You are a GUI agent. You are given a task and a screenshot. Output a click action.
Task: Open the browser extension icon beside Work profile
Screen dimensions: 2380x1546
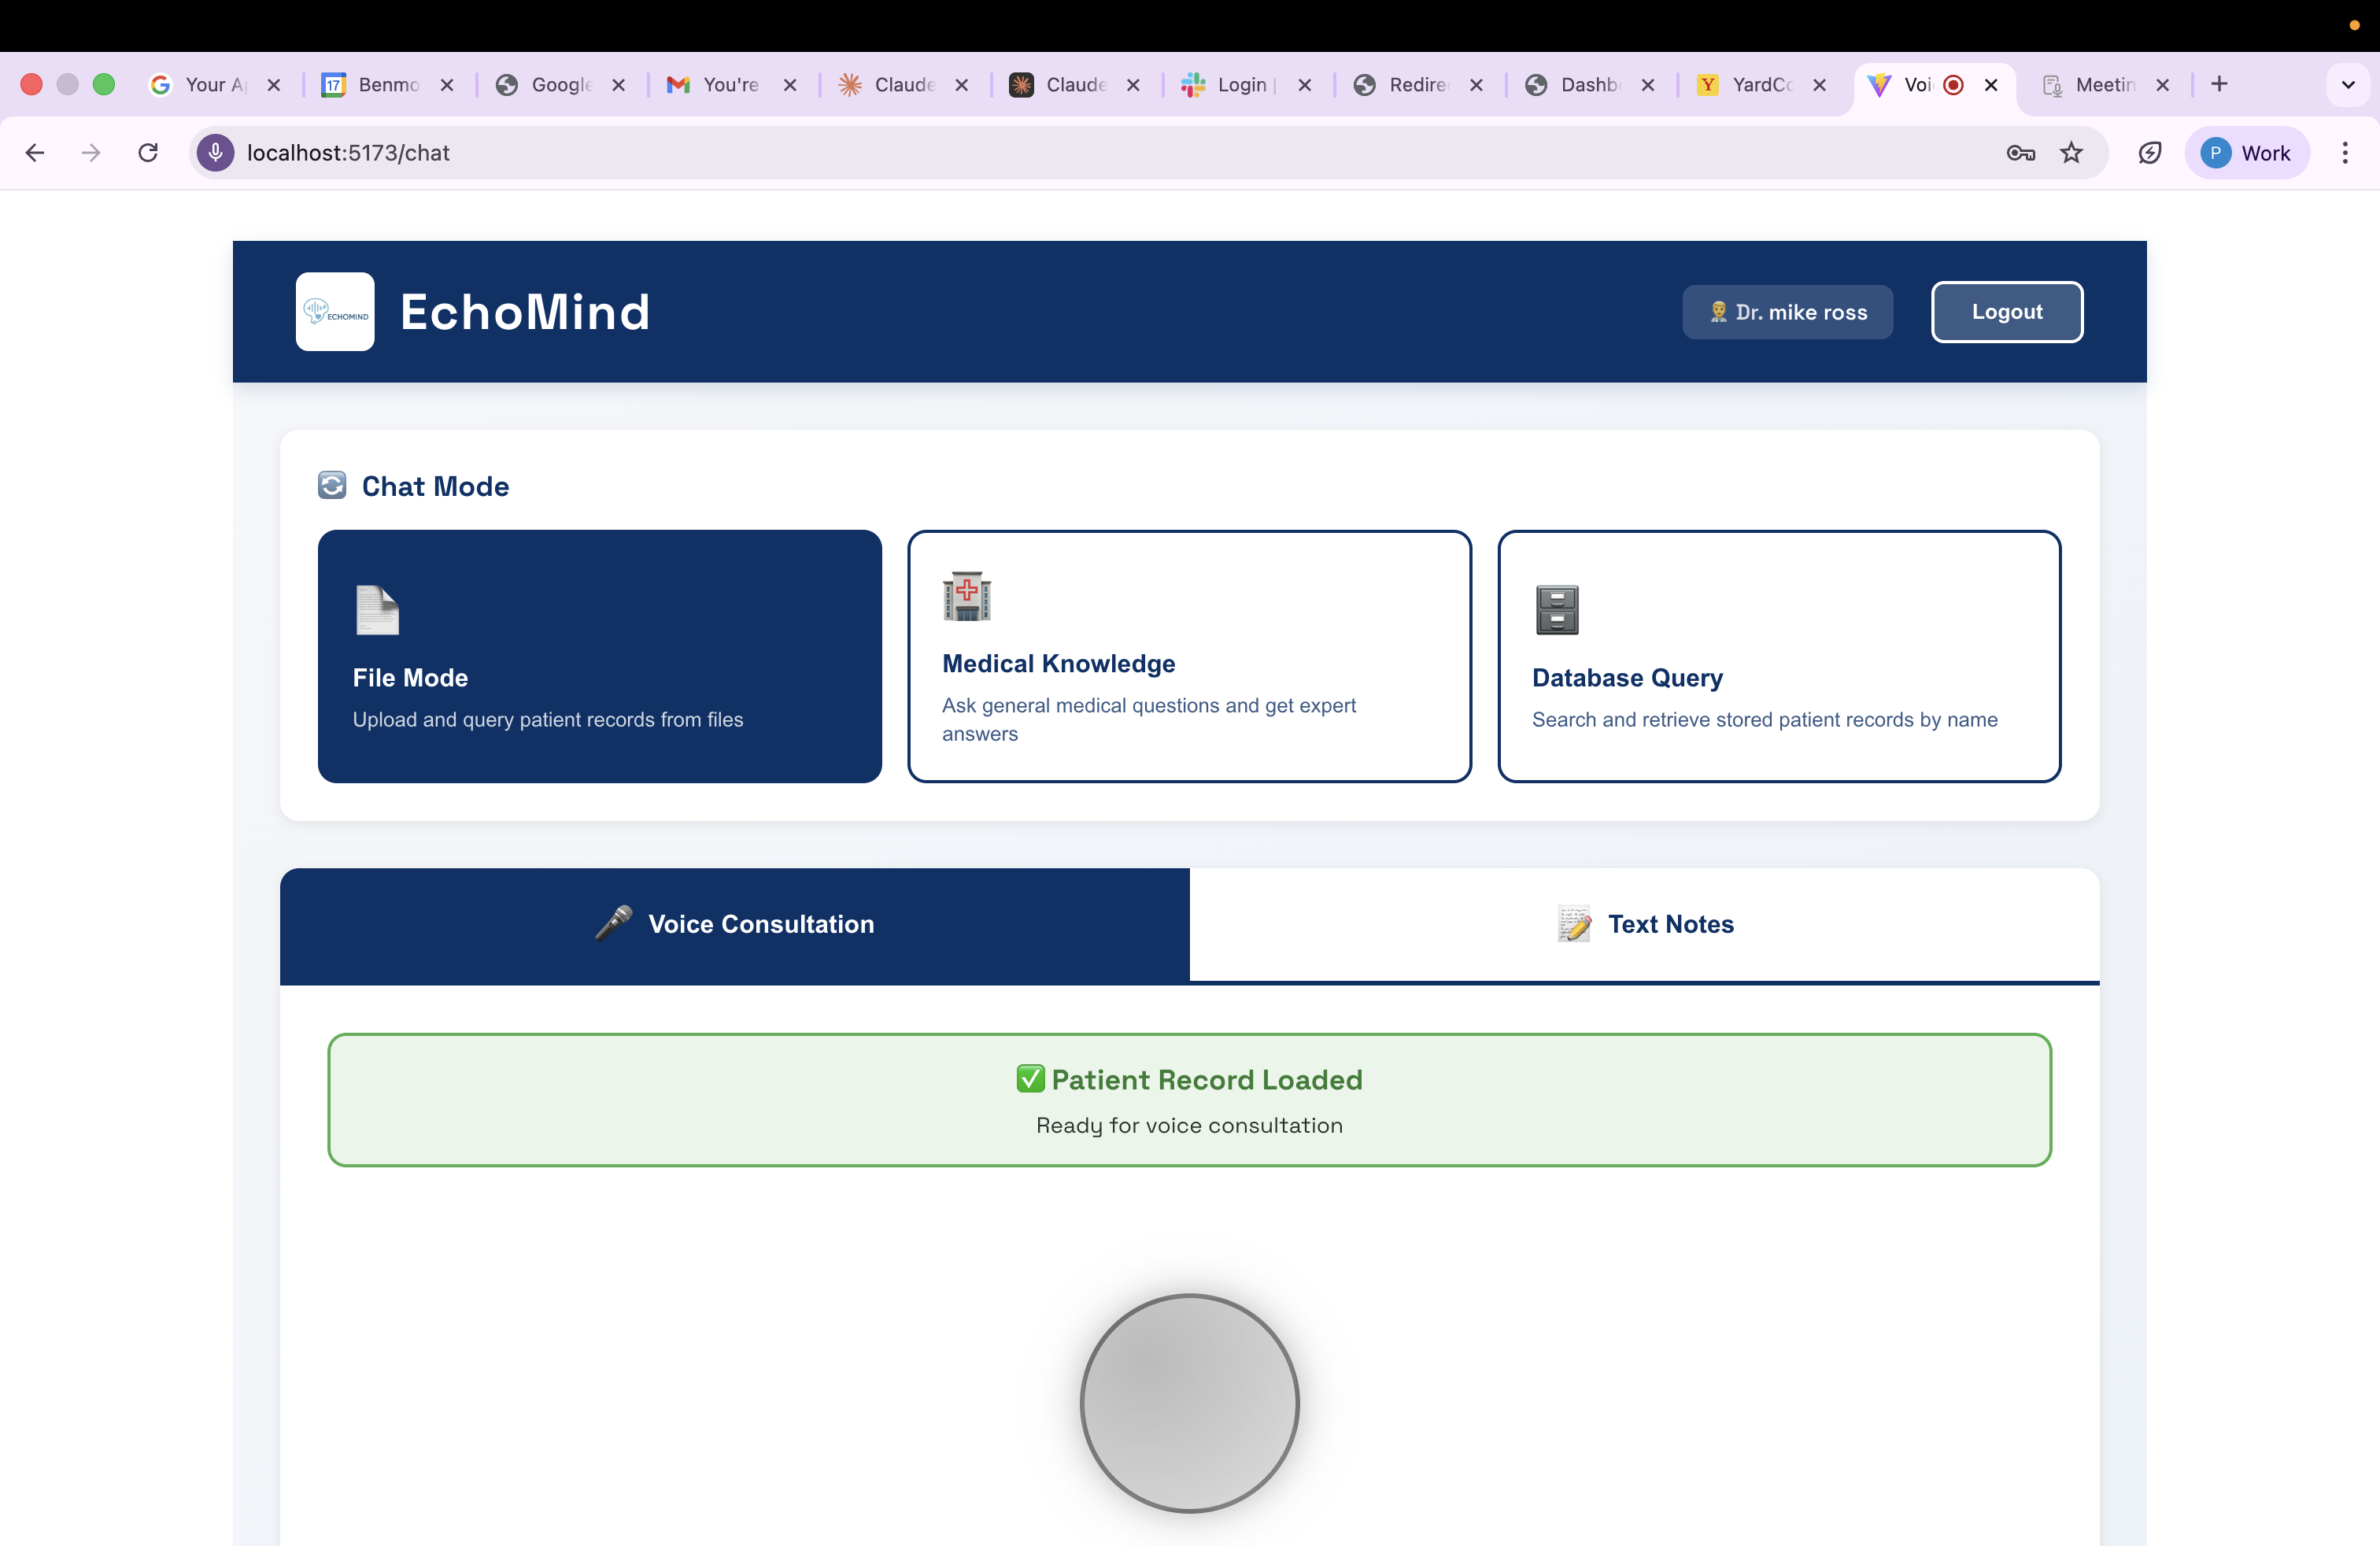[2150, 153]
